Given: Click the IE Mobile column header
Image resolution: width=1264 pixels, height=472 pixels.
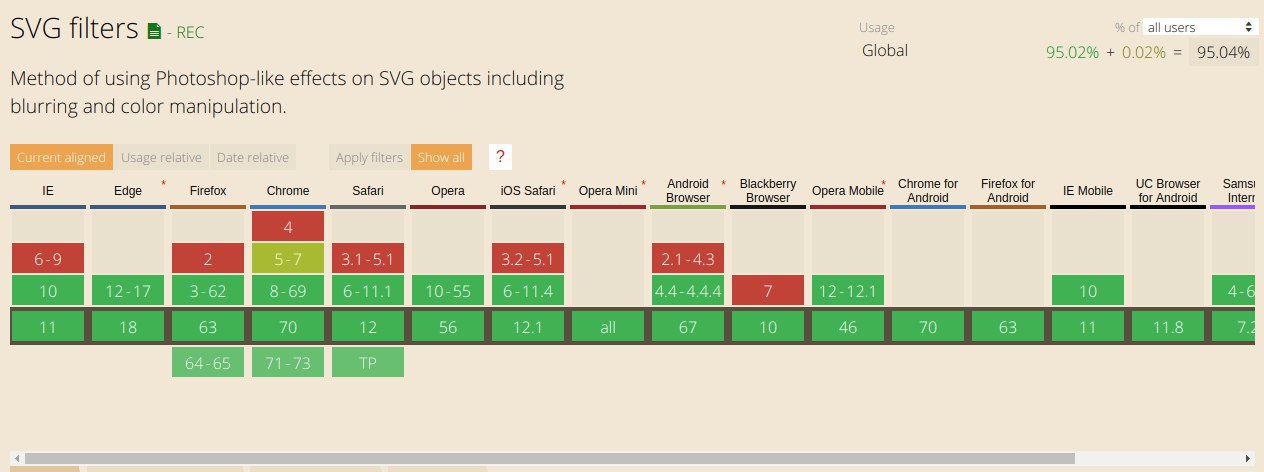Looking at the screenshot, I should 1088,191.
